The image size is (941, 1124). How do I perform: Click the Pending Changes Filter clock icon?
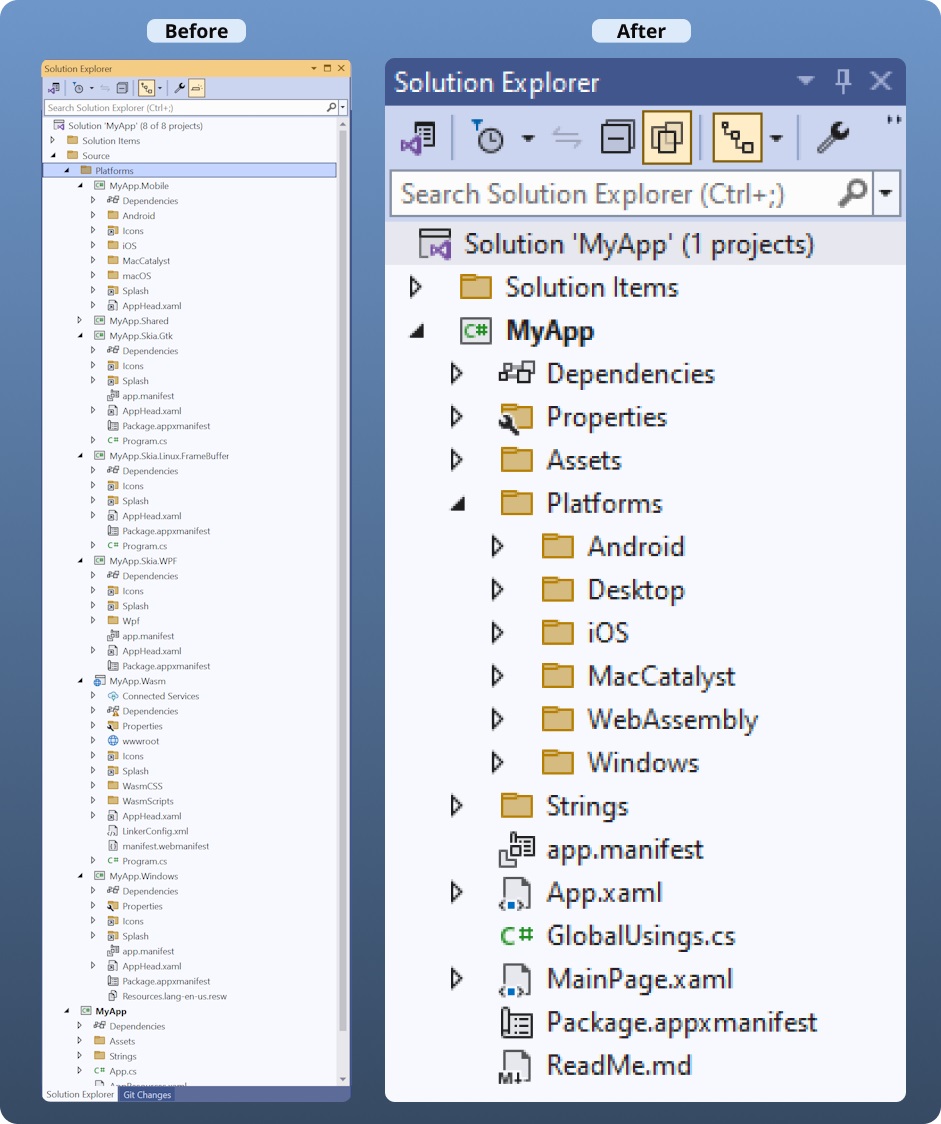pos(489,138)
